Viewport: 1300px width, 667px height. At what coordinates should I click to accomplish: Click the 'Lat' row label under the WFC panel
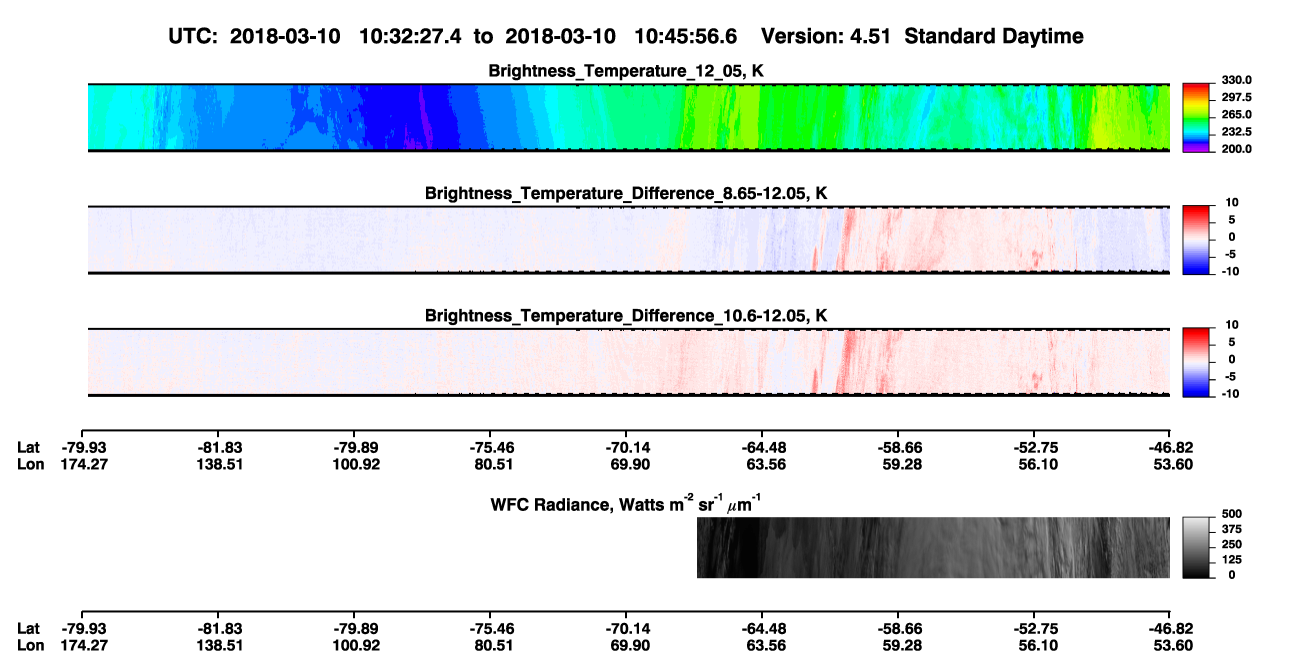coord(29,629)
